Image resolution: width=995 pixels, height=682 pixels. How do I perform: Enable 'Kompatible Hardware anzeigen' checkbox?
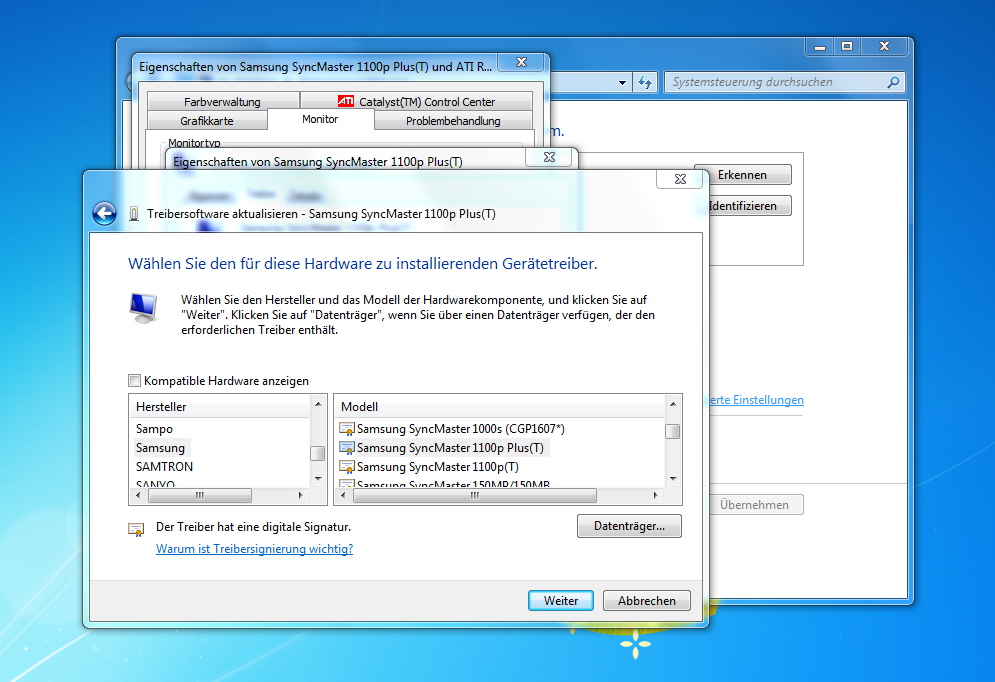135,381
